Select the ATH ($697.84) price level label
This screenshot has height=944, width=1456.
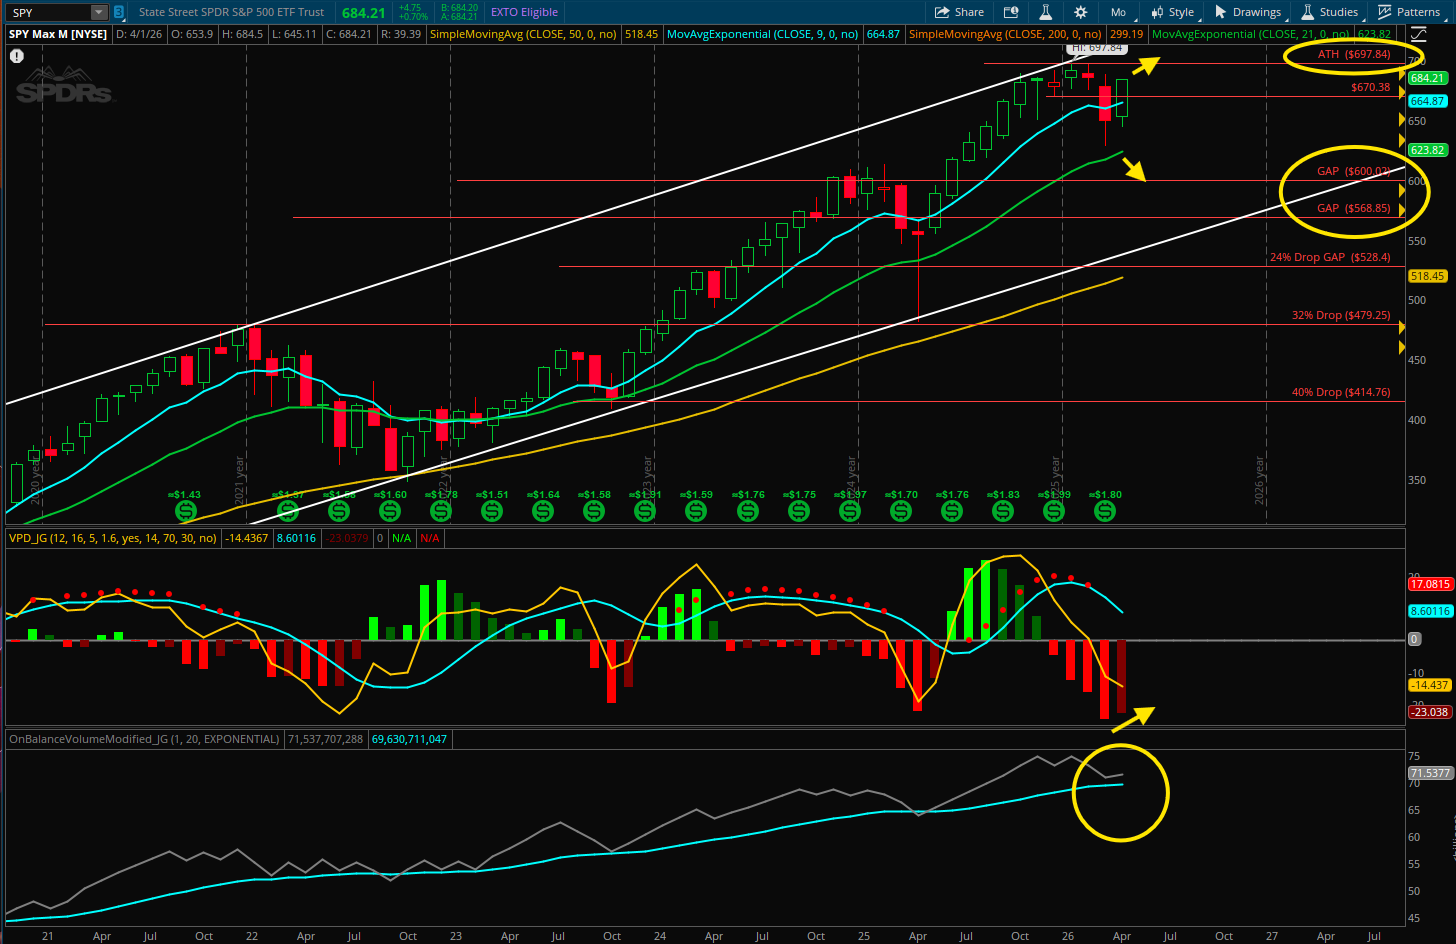click(x=1353, y=54)
